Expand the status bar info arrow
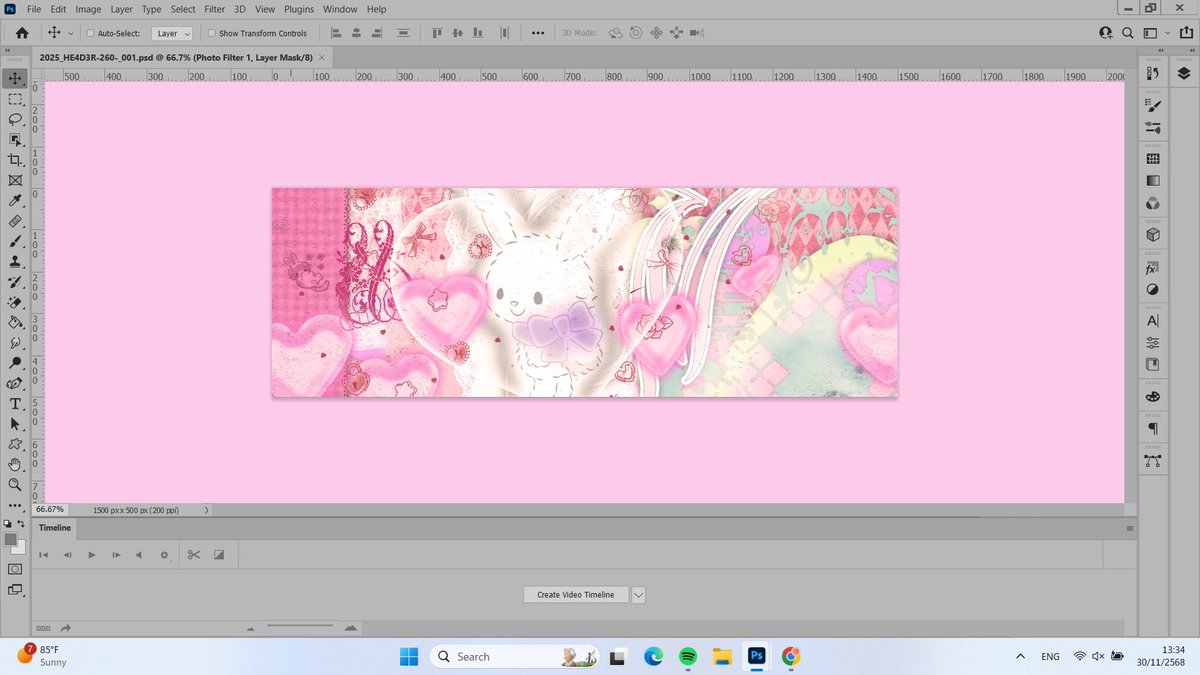 click(206, 509)
